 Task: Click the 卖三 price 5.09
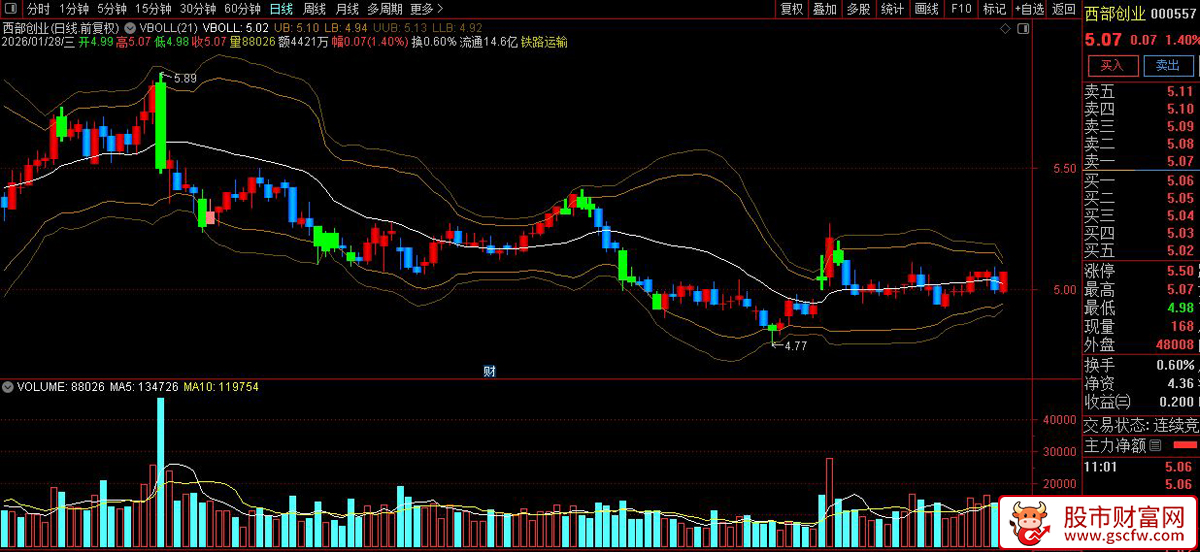click(x=1180, y=127)
